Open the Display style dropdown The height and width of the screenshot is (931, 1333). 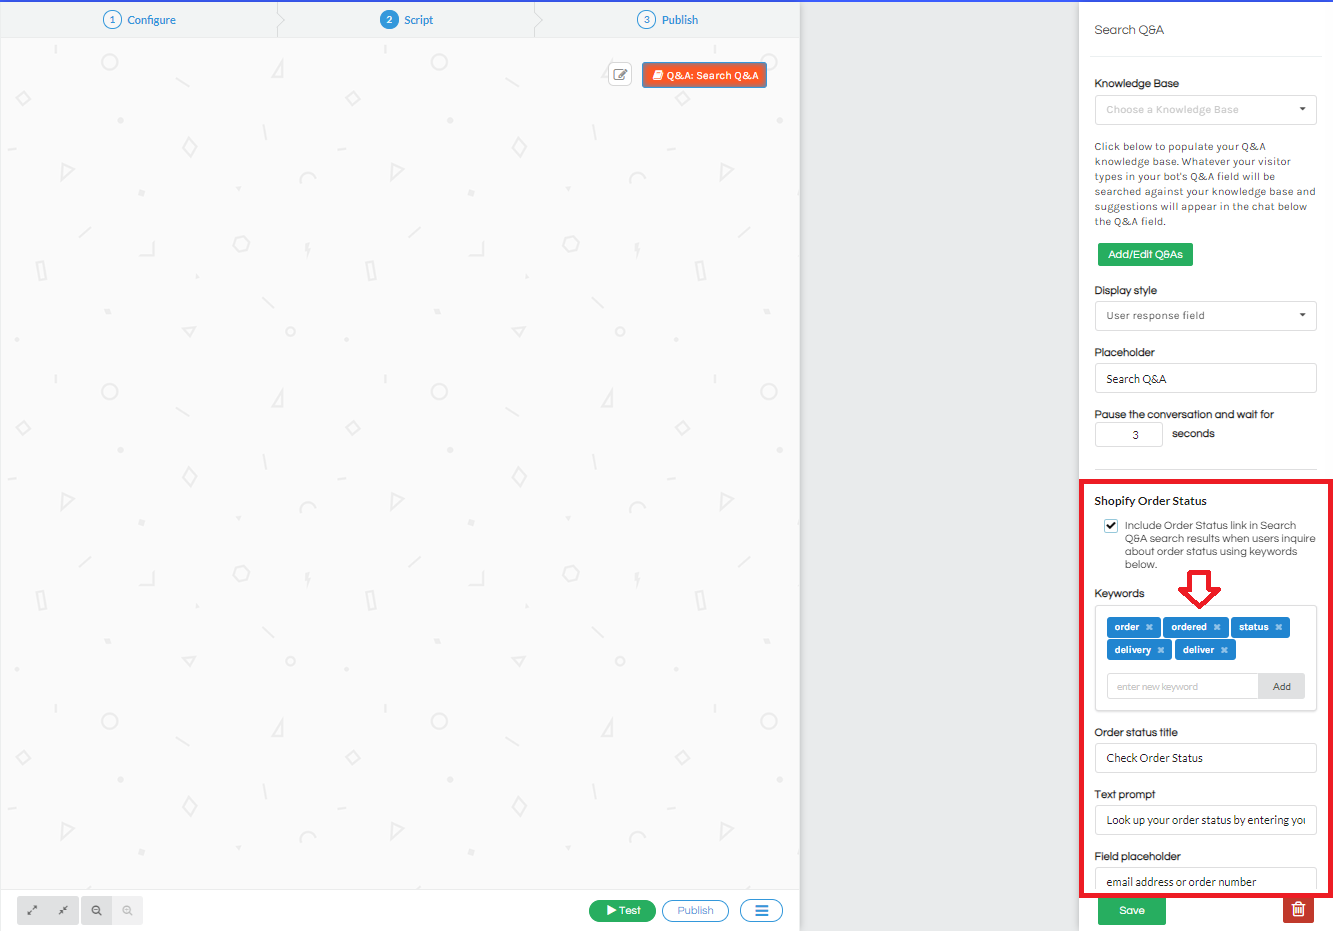[x=1205, y=316]
